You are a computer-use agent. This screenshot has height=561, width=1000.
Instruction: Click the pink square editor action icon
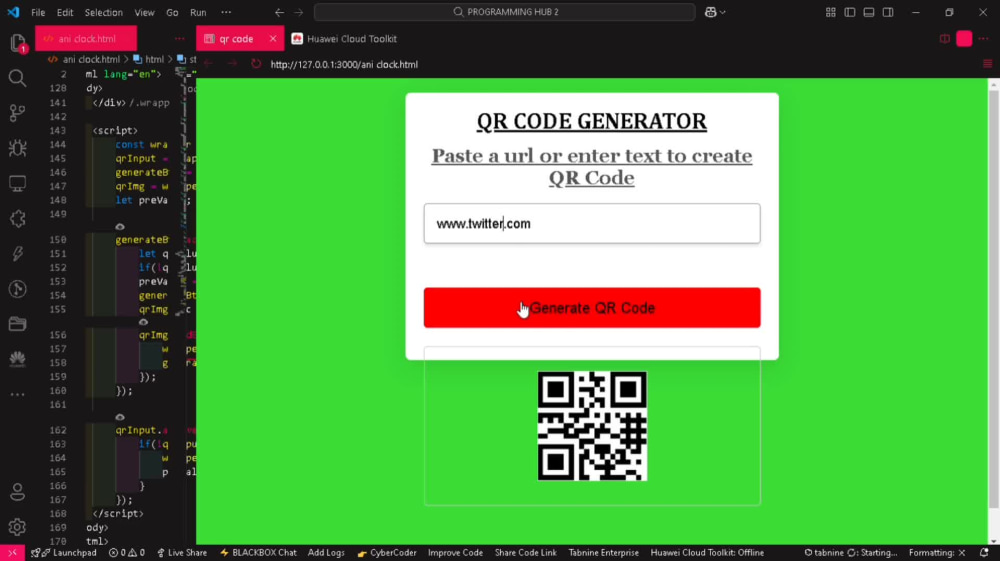click(964, 39)
